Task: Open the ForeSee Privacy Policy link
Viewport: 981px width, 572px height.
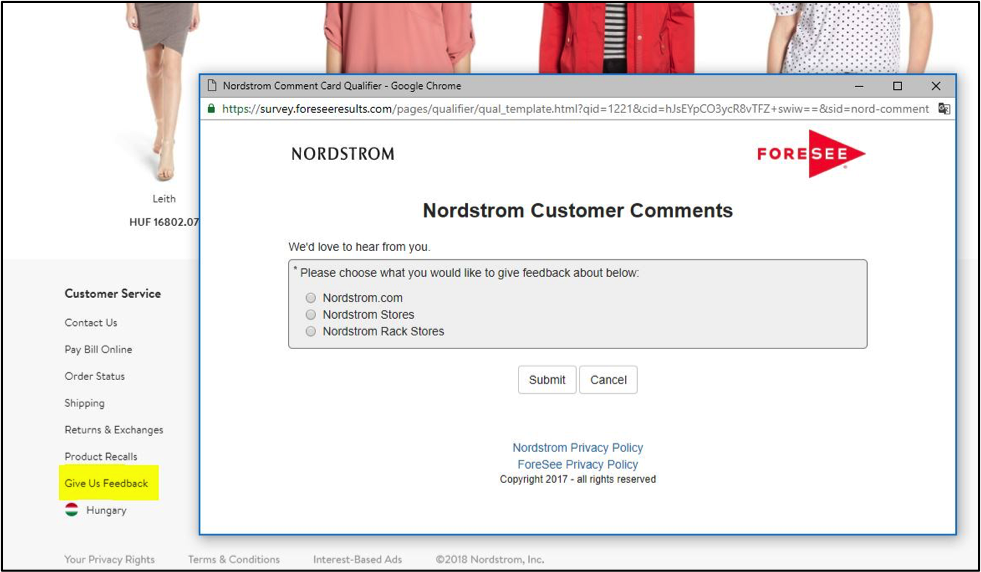Action: click(578, 465)
